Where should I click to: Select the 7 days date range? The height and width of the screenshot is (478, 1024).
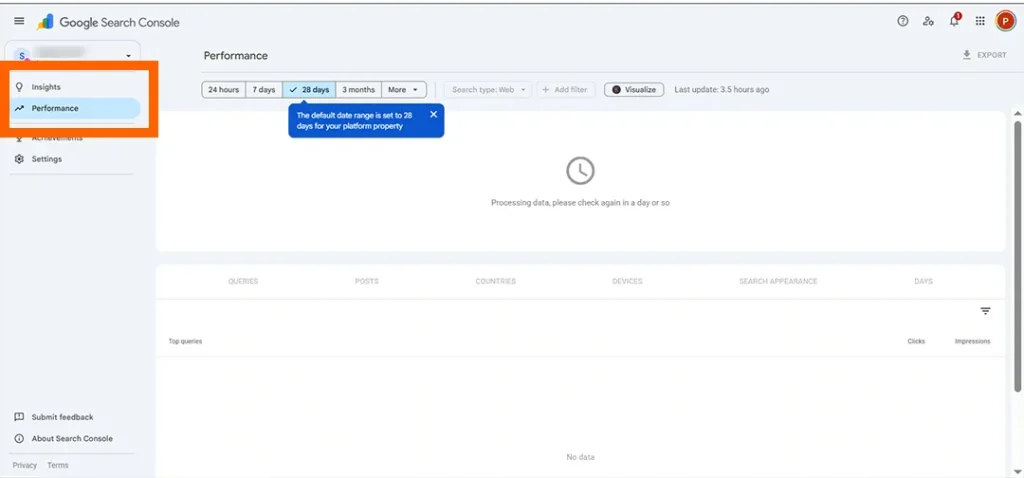(x=264, y=89)
